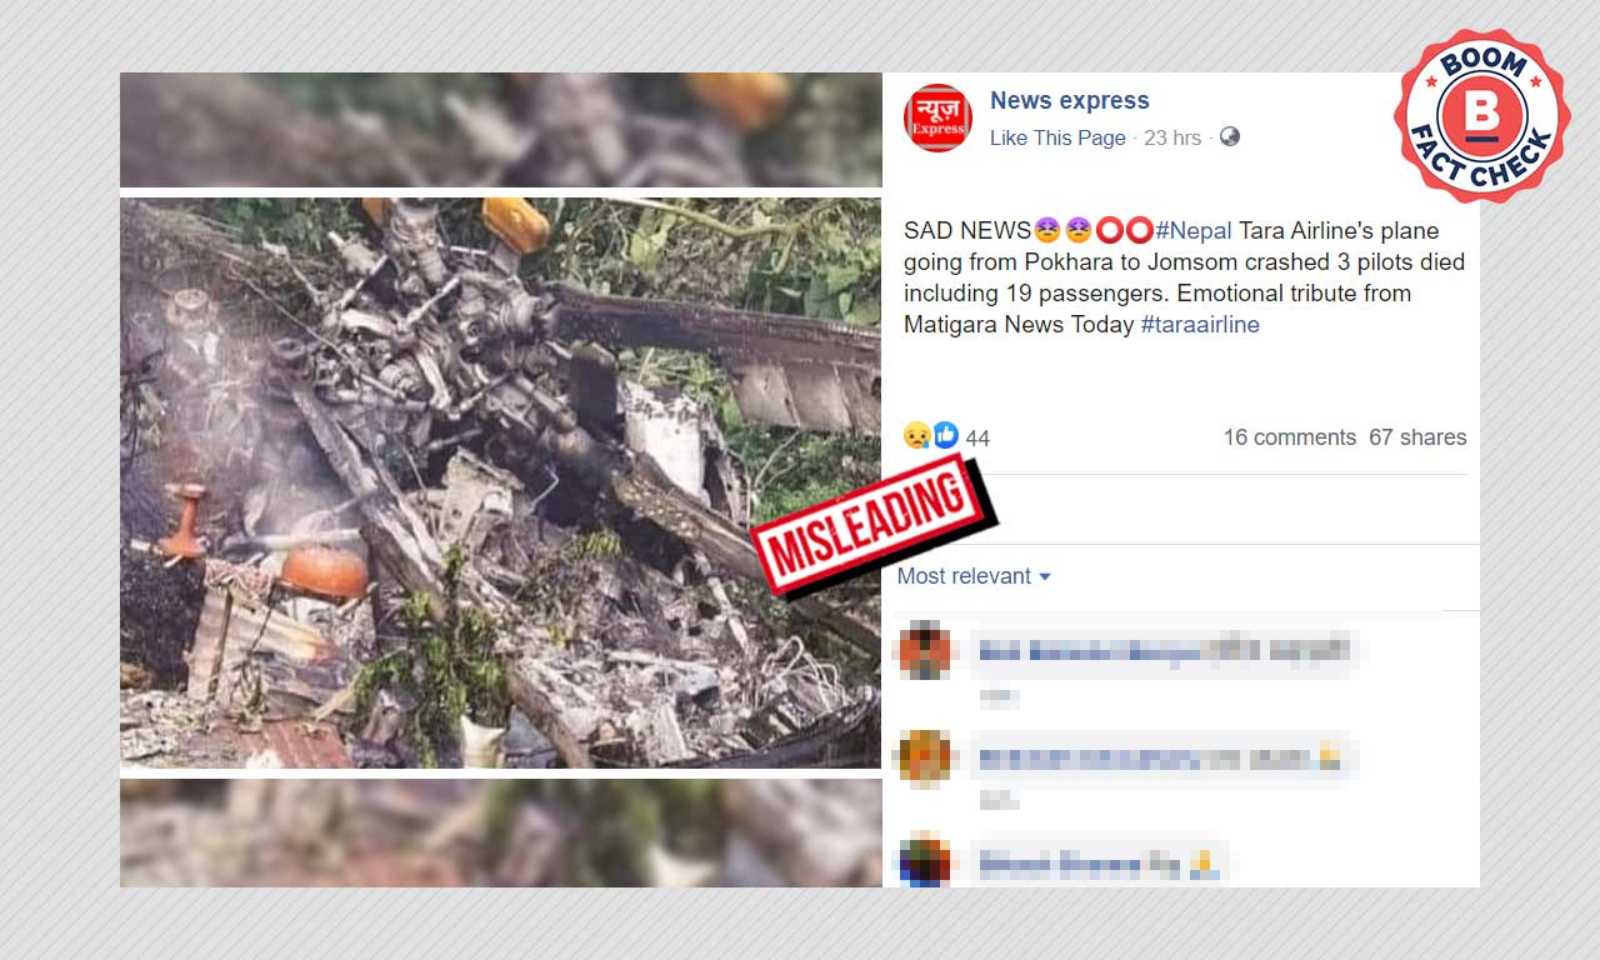Click the sad face reaction icon

[916, 436]
